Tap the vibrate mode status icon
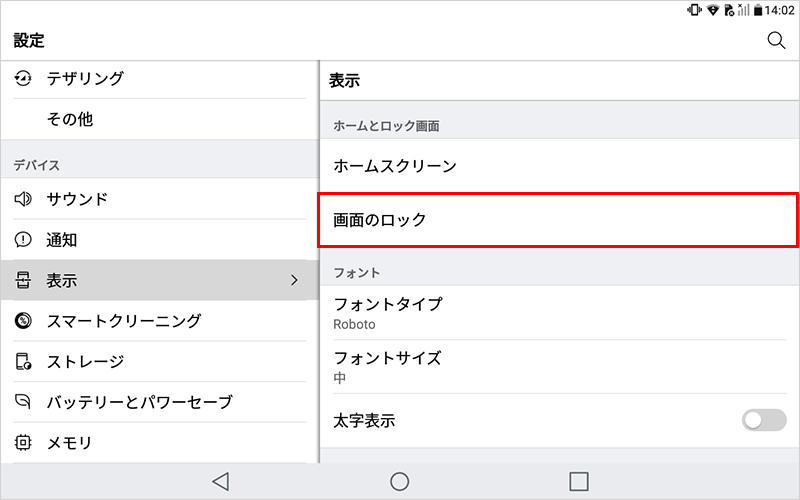This screenshot has width=800, height=500. (x=694, y=10)
